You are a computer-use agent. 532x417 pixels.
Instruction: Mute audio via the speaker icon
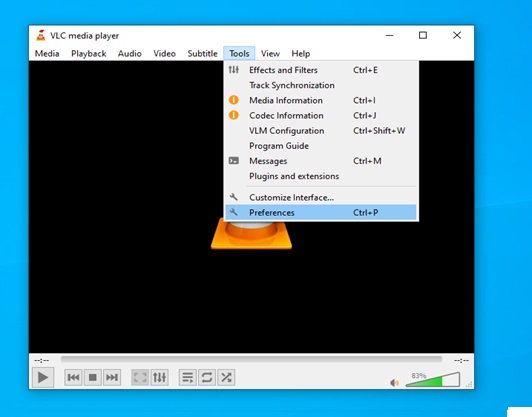[x=394, y=383]
